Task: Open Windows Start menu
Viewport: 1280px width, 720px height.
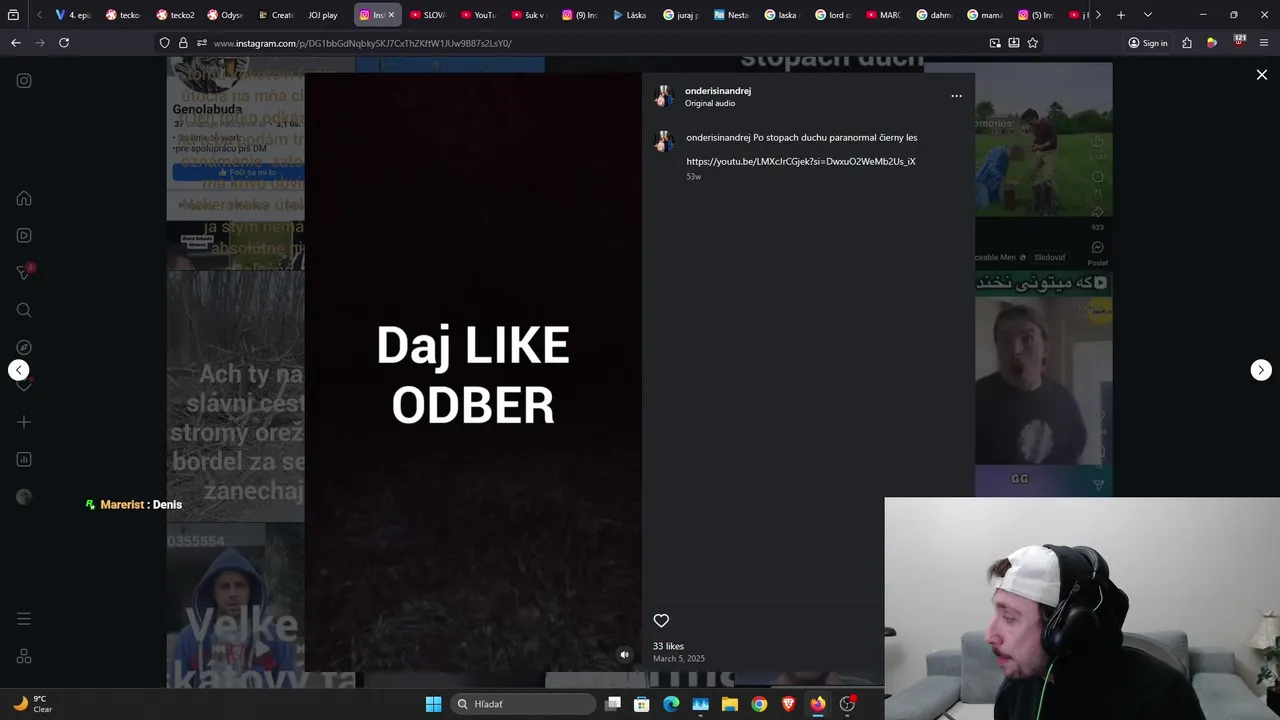Action: [x=433, y=704]
